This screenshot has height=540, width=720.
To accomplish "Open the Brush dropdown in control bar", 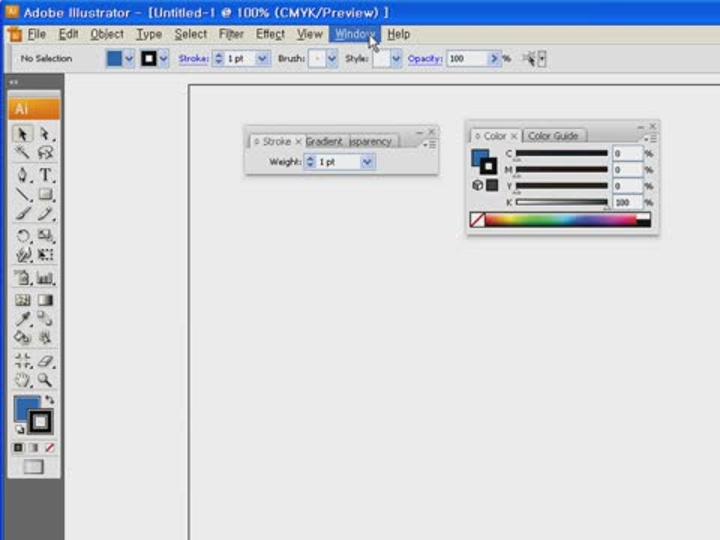I will [x=332, y=59].
